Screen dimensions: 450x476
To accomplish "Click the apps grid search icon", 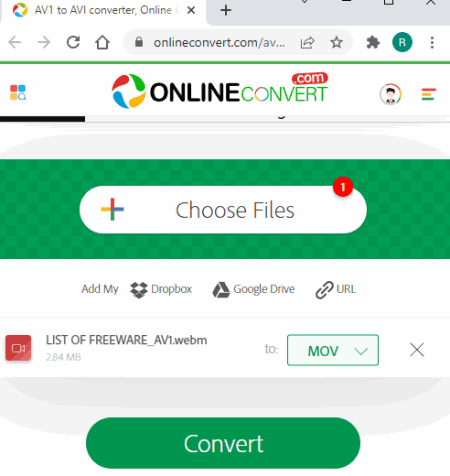I will click(x=18, y=93).
